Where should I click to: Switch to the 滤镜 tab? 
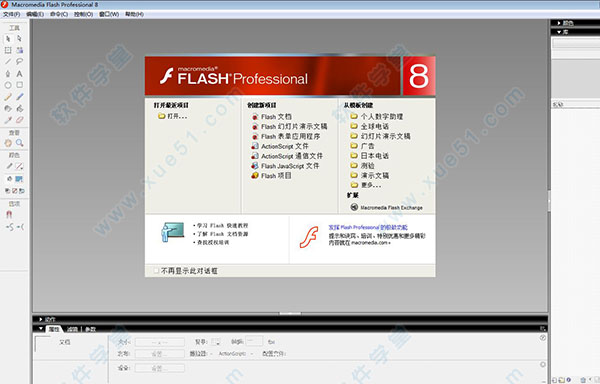tap(72, 329)
